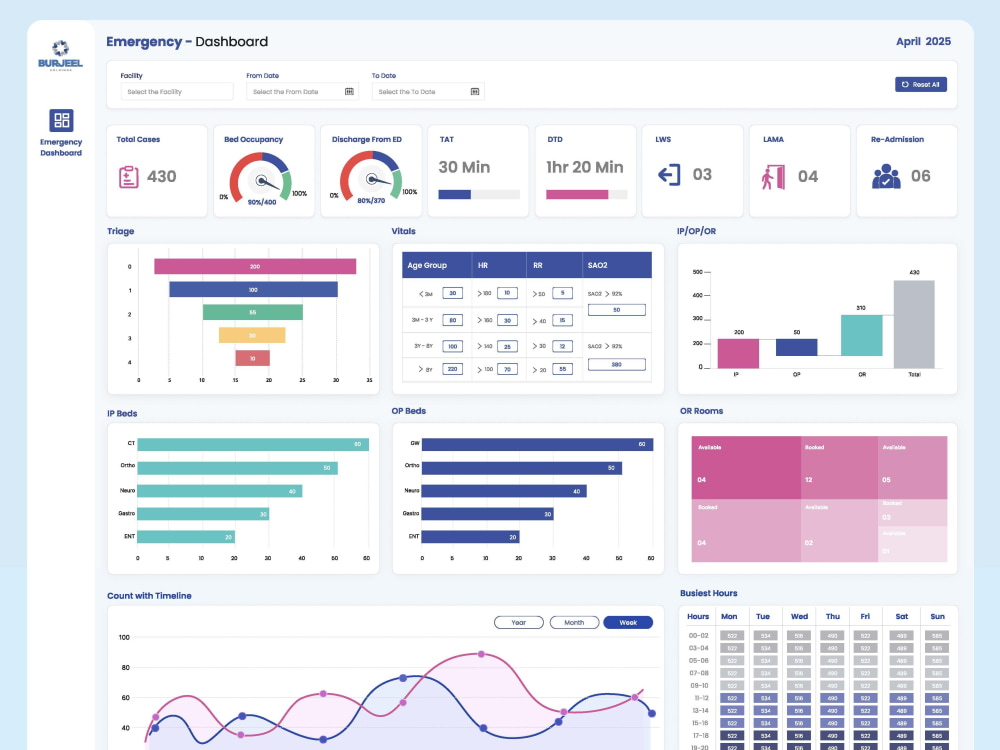The width and height of the screenshot is (1000, 750).
Task: Open calendar icon in From Date field
Action: 349,91
